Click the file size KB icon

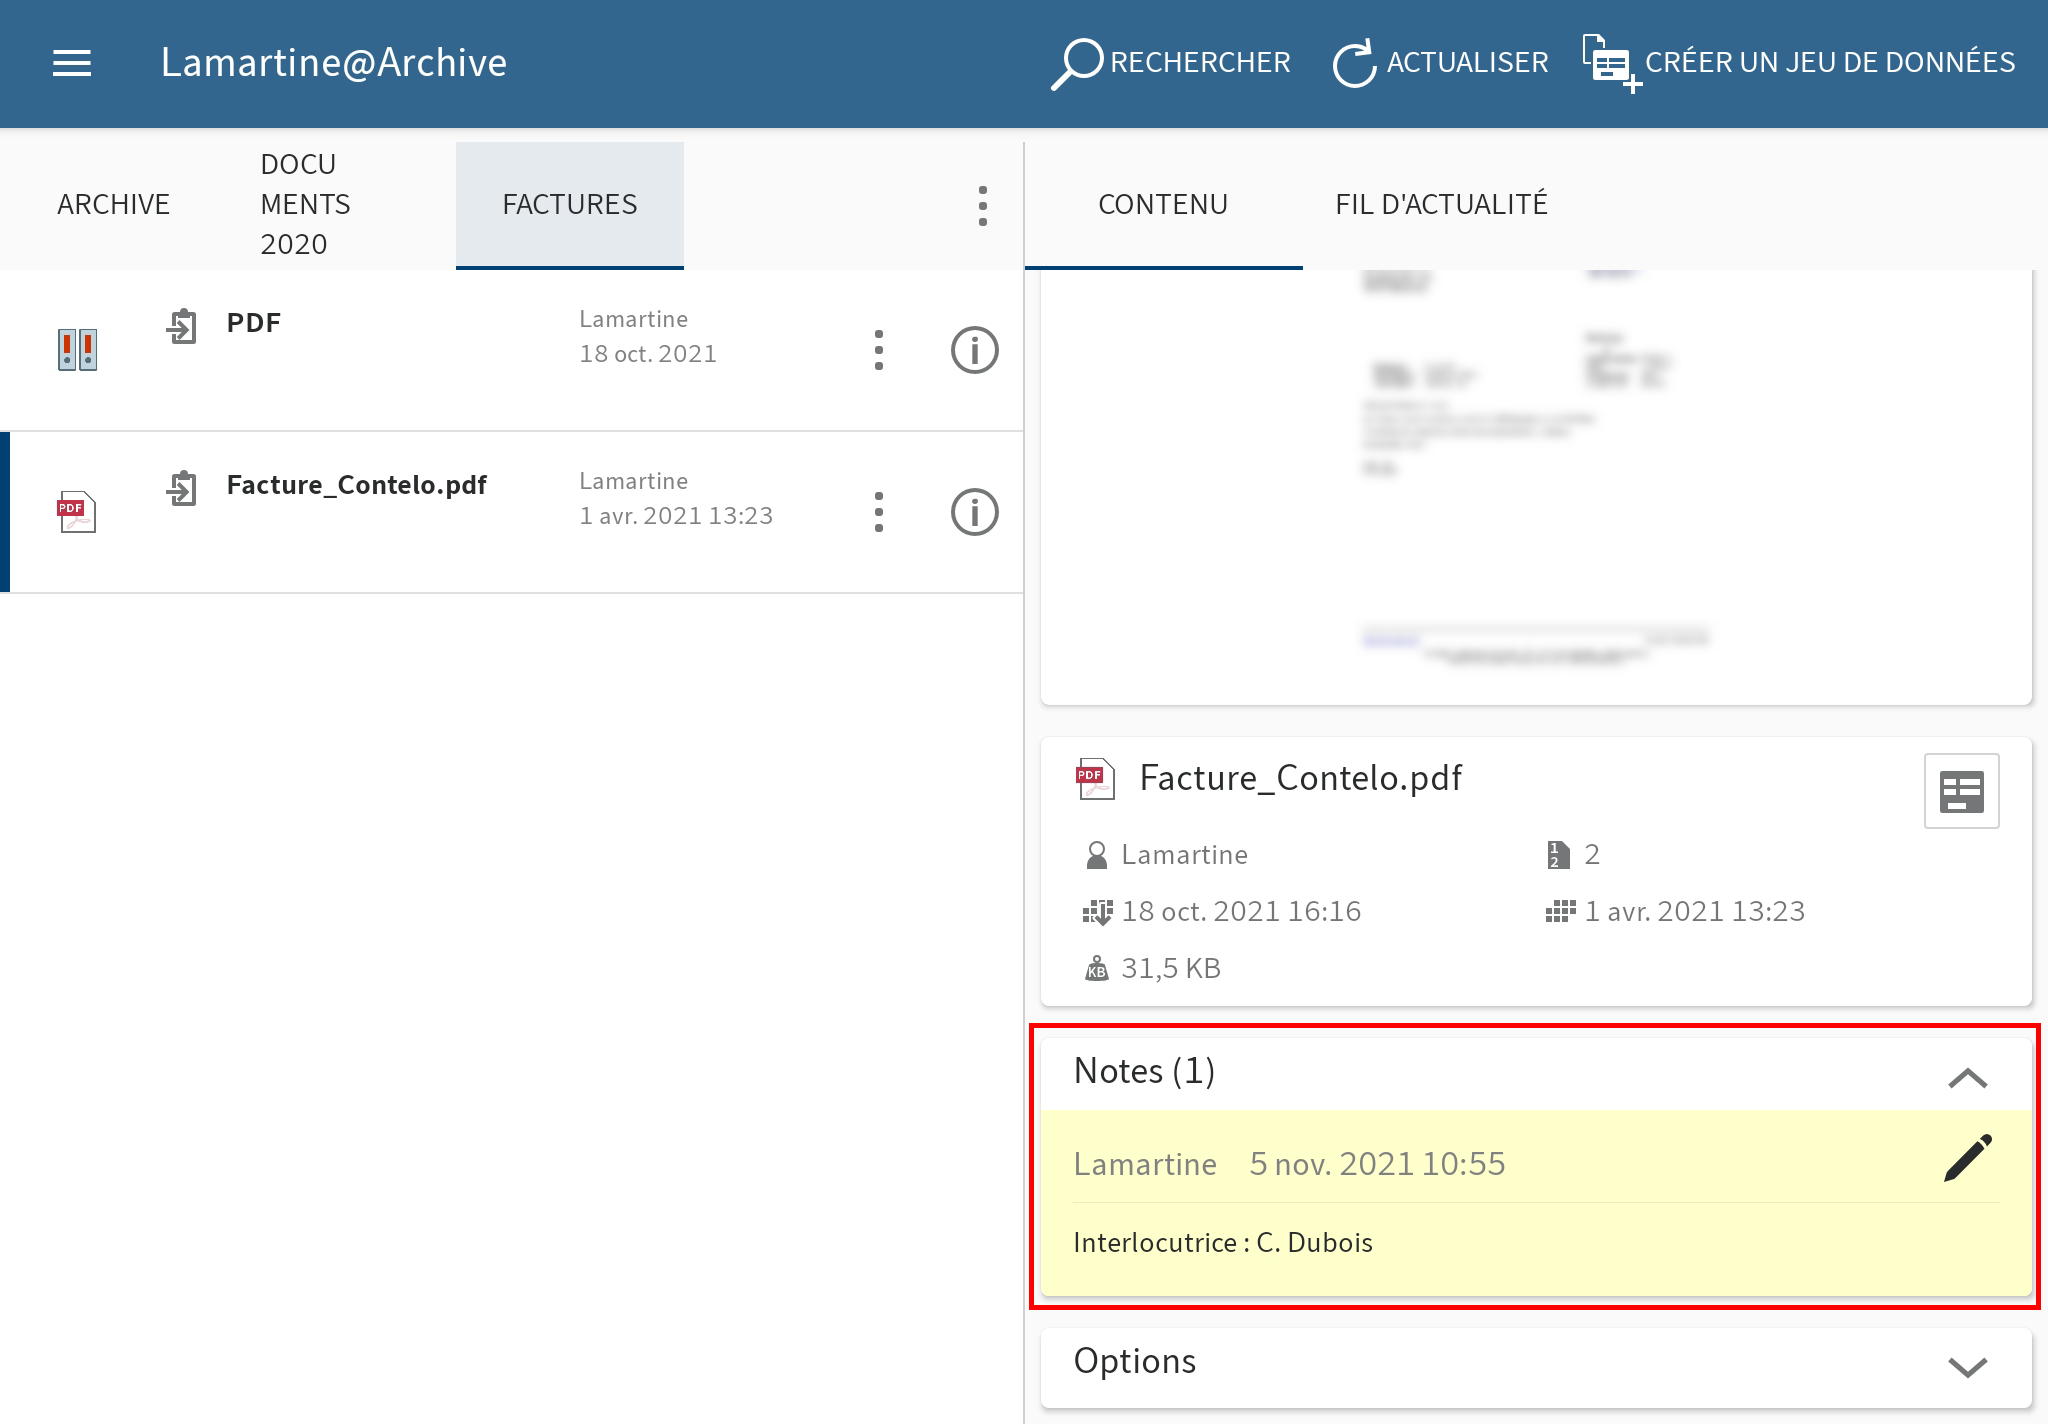[x=1097, y=969]
